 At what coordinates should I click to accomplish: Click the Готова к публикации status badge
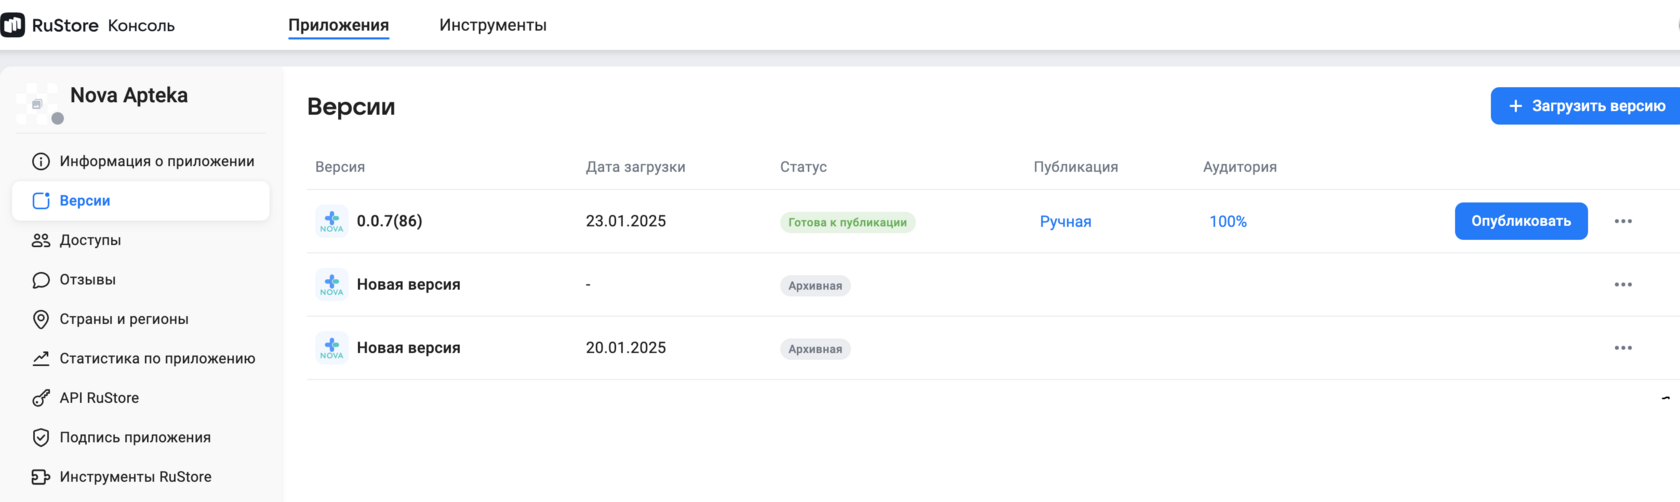pyautogui.click(x=847, y=222)
